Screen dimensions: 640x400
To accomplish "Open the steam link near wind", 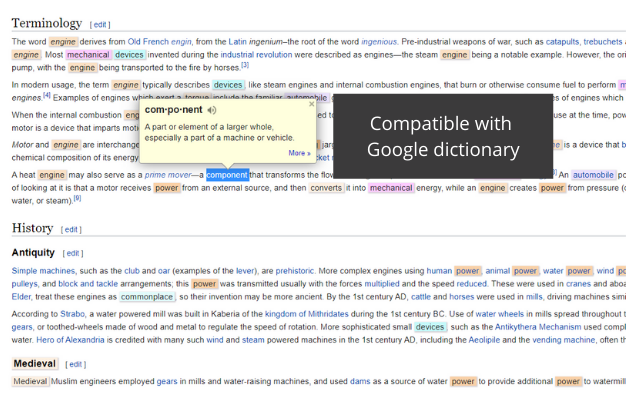I will 253,340.
